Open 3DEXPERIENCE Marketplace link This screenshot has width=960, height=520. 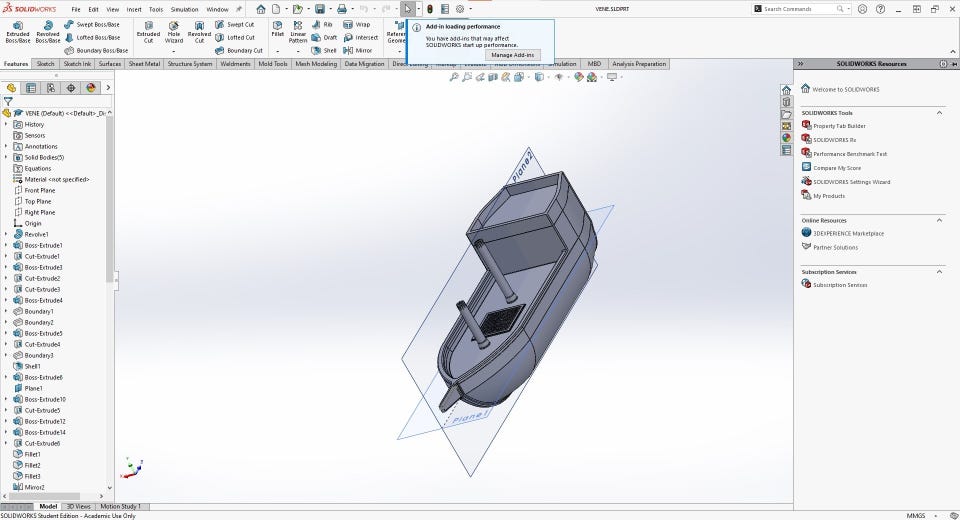click(x=849, y=233)
